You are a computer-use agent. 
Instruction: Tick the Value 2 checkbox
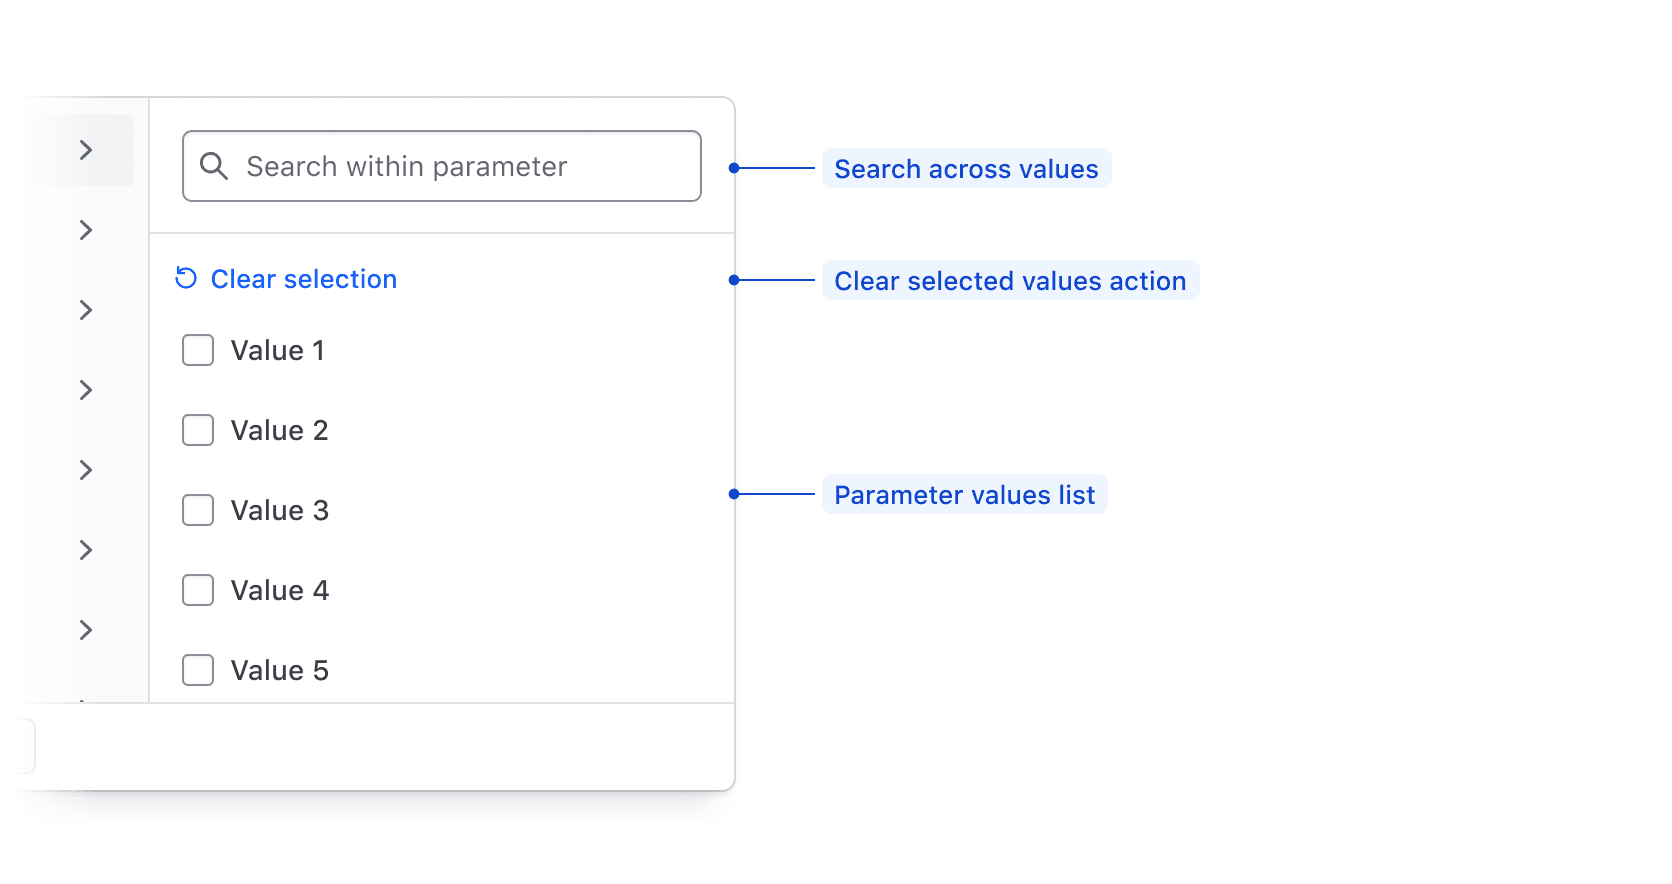click(198, 431)
